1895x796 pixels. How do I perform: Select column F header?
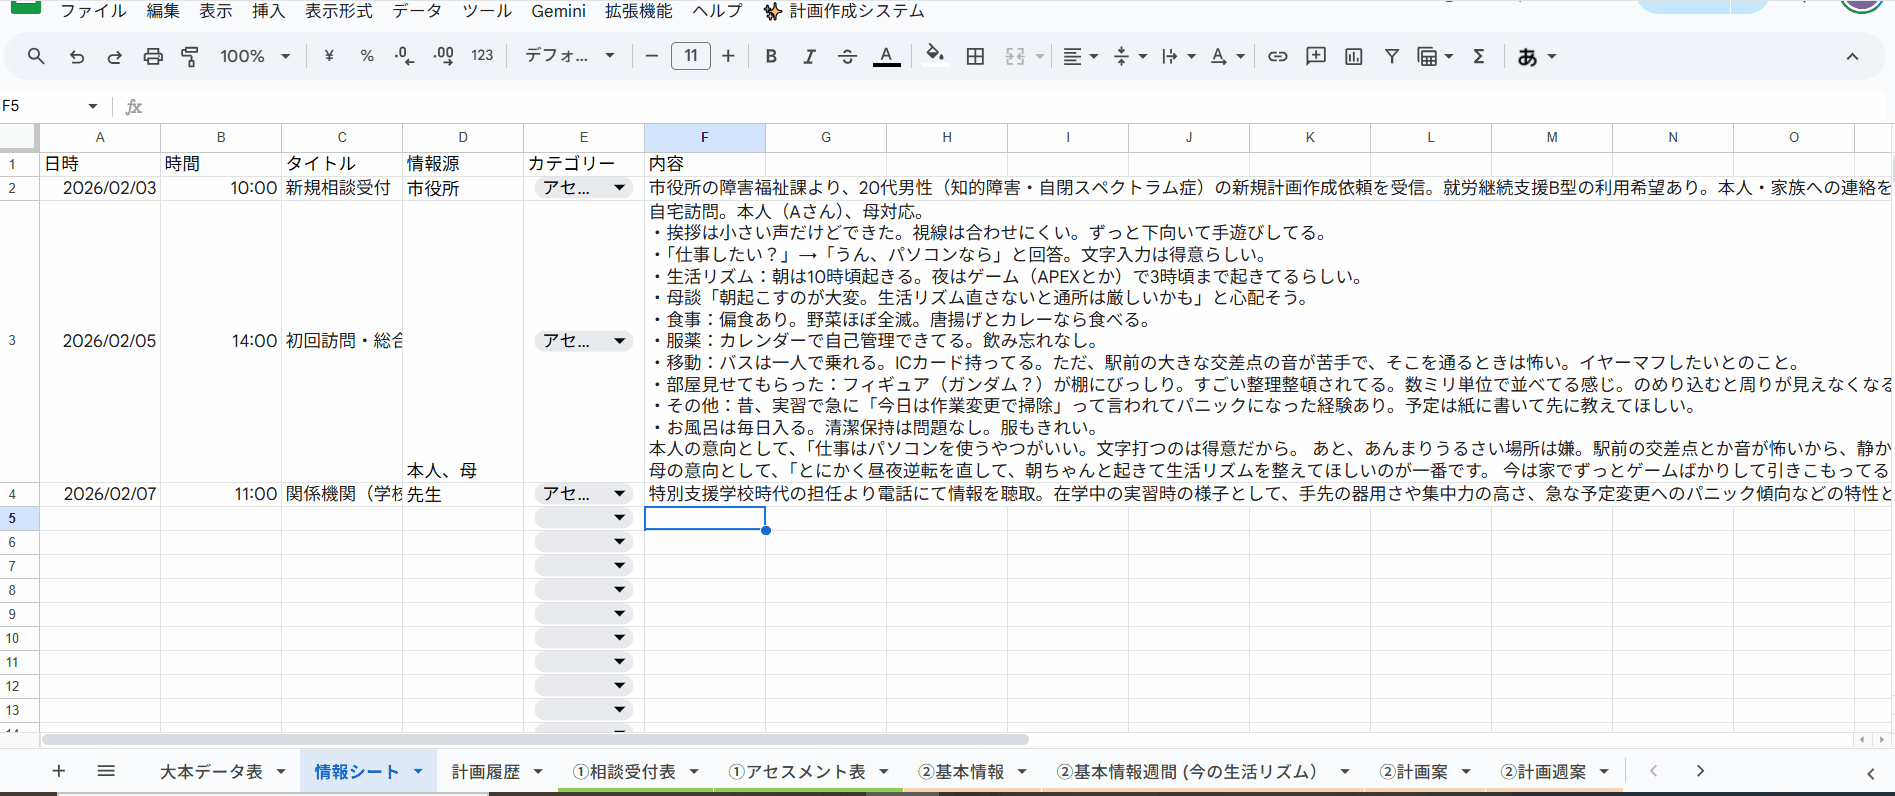click(705, 137)
